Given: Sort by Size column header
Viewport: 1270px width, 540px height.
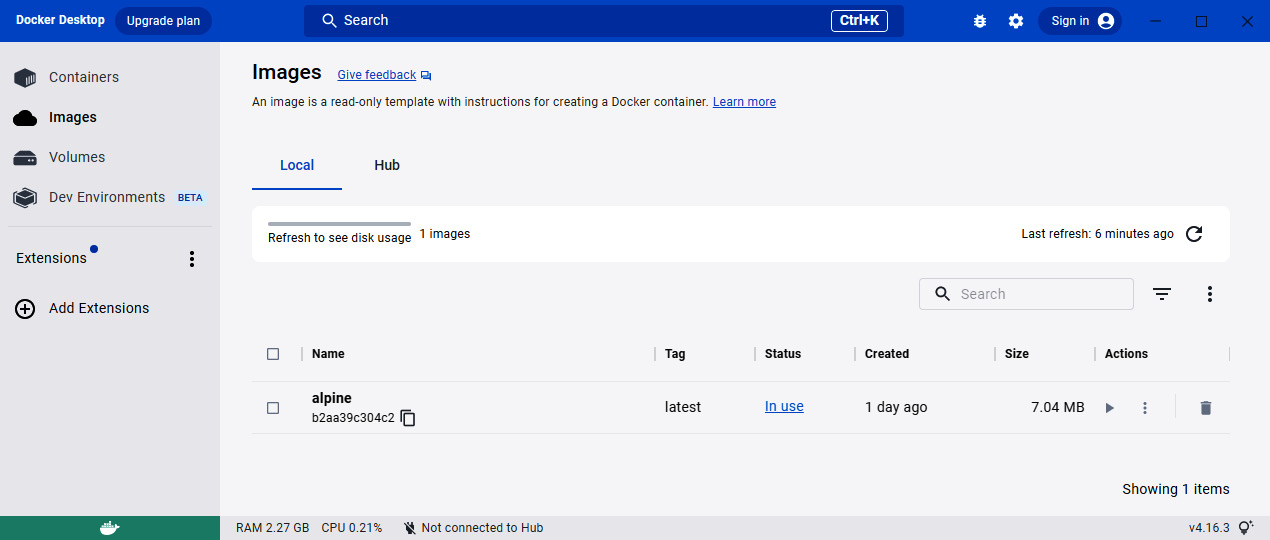Looking at the screenshot, I should 1017,354.
